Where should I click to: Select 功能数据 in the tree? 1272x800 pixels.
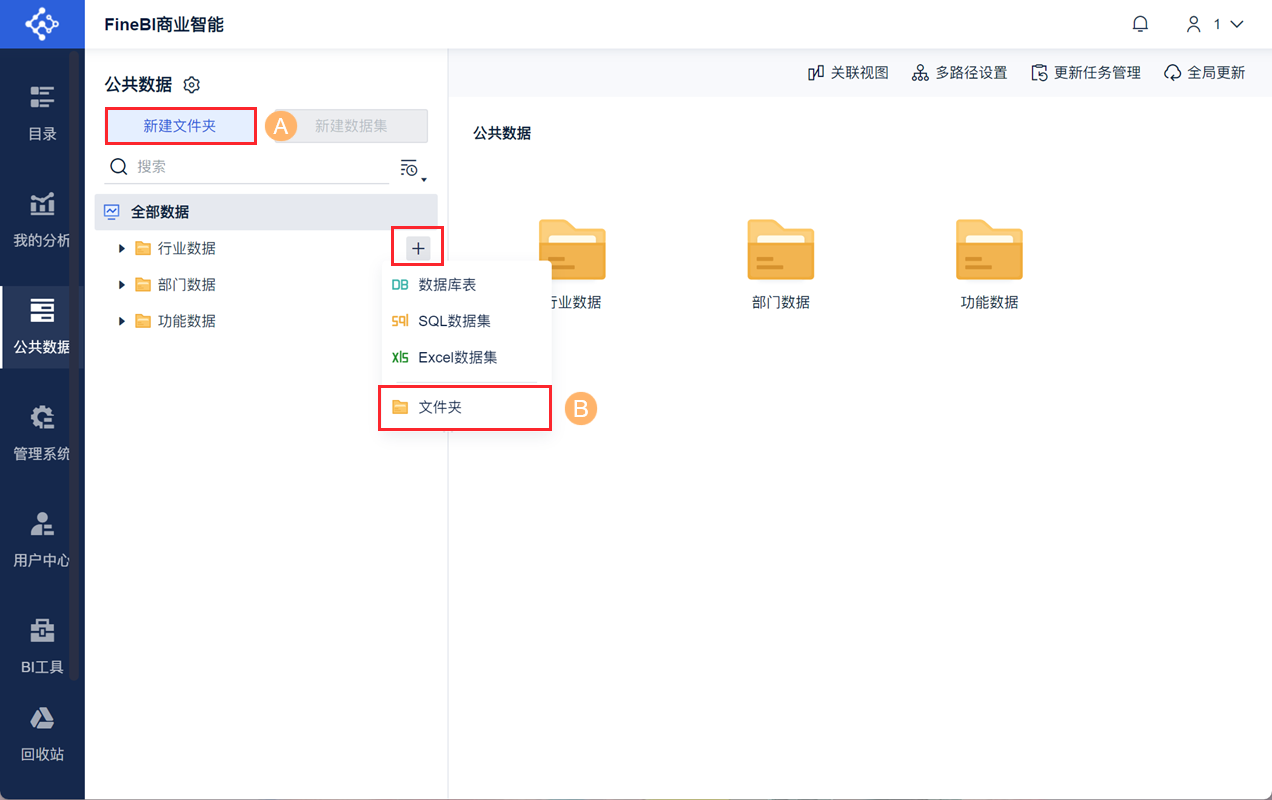click(x=186, y=321)
